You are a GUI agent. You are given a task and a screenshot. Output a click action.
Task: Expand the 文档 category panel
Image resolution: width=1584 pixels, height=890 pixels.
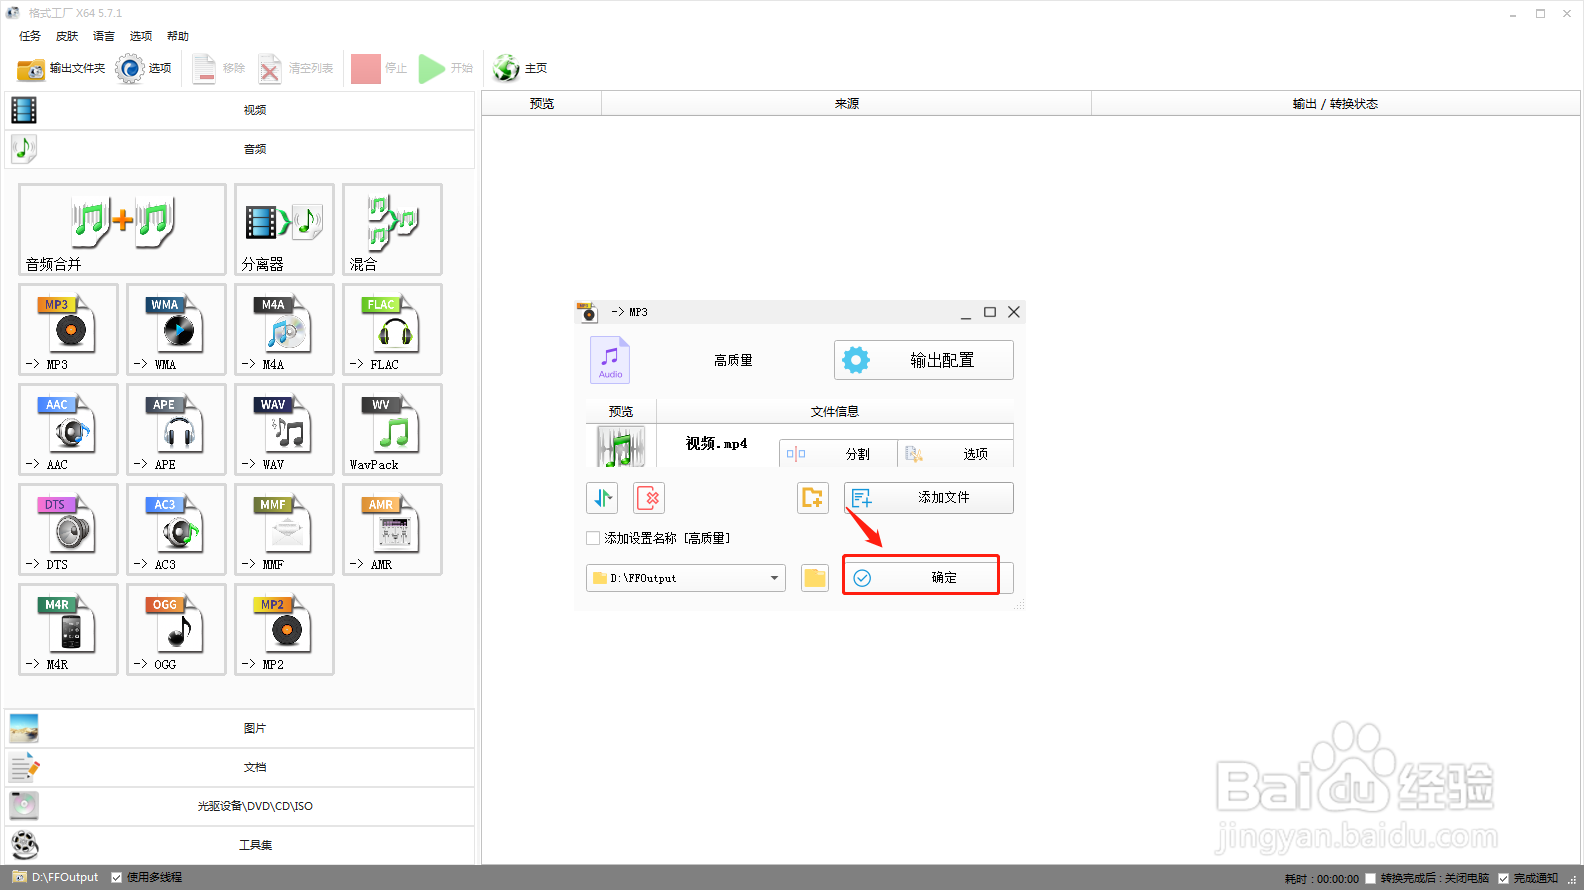click(240, 767)
